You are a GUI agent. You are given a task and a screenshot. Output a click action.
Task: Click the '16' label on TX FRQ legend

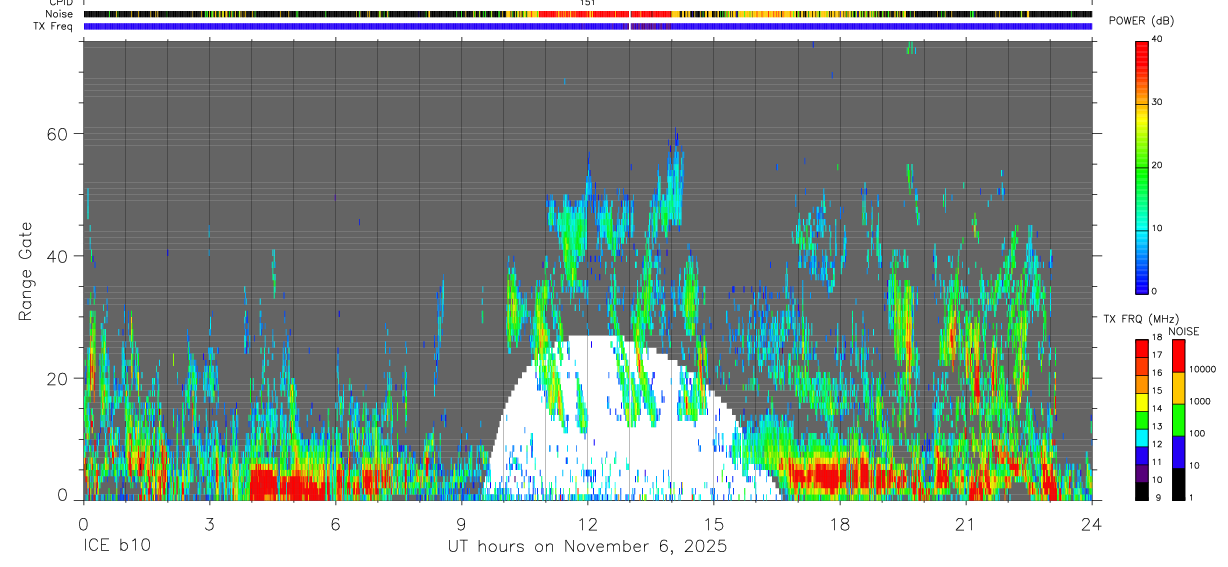pyautogui.click(x=1157, y=373)
